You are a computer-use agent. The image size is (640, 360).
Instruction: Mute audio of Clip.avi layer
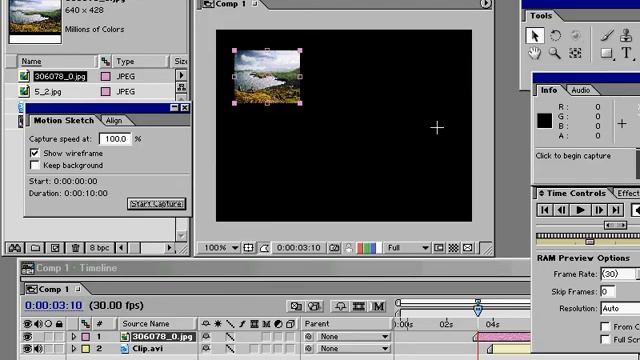tap(38, 349)
